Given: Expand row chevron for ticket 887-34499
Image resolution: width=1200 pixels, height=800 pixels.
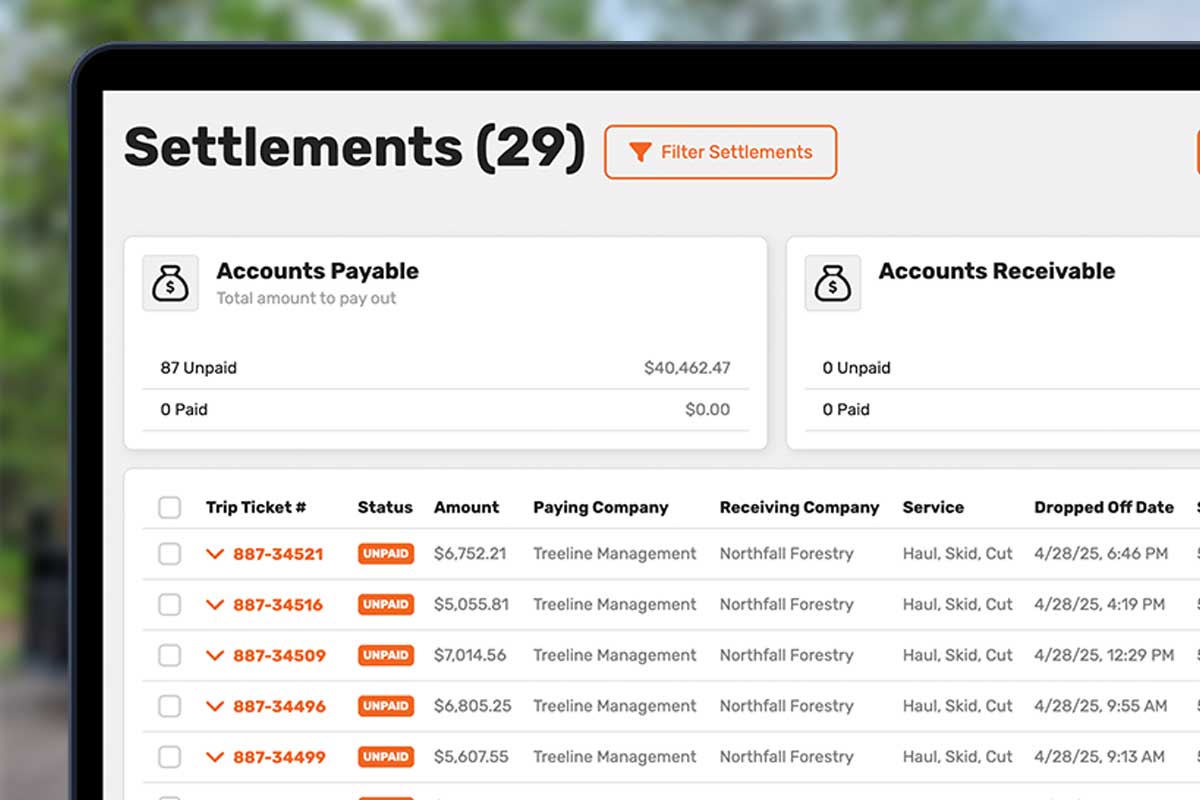Looking at the screenshot, I should 215,757.
